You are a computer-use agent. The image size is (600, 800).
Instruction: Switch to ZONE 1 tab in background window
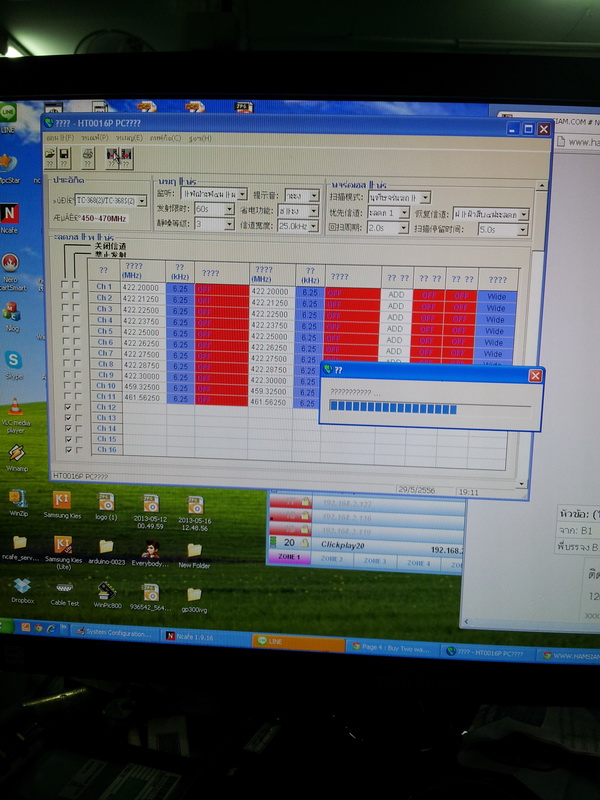tap(289, 557)
